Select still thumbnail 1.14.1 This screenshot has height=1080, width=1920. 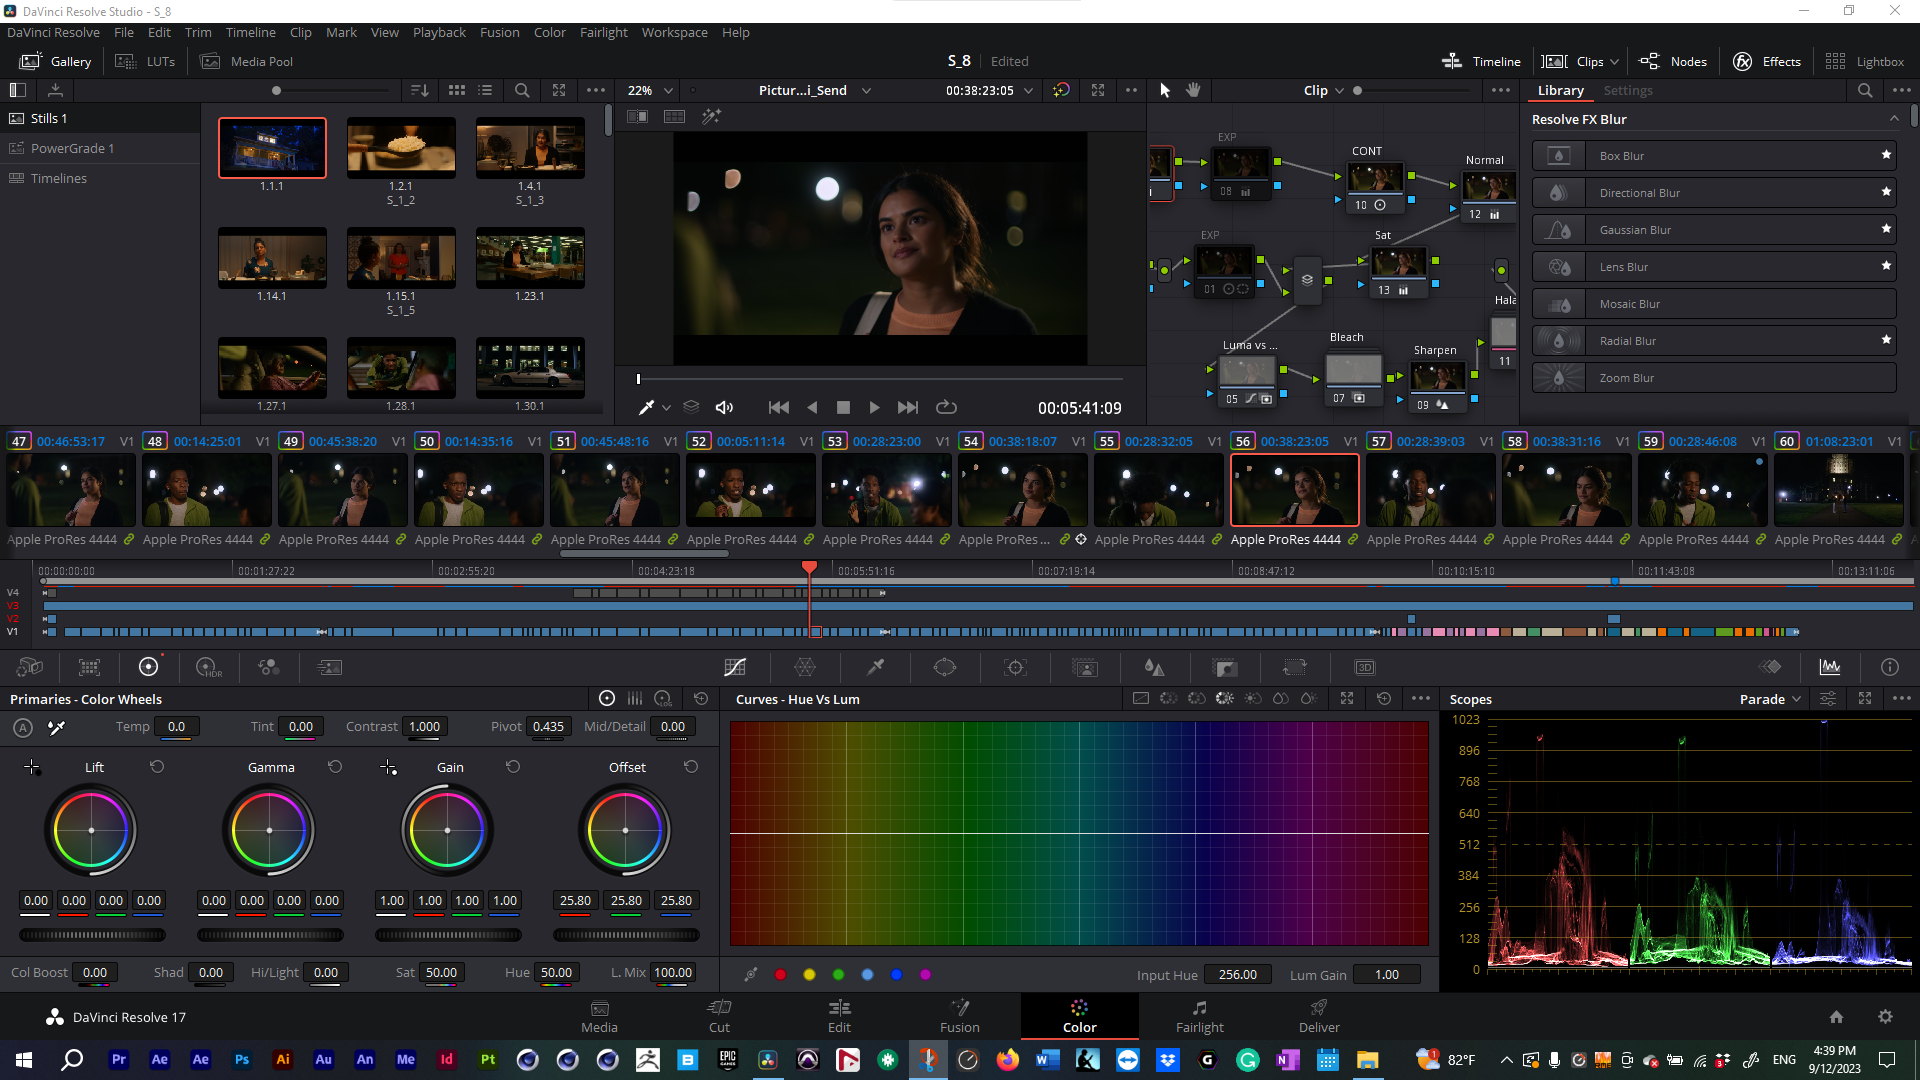coord(272,258)
